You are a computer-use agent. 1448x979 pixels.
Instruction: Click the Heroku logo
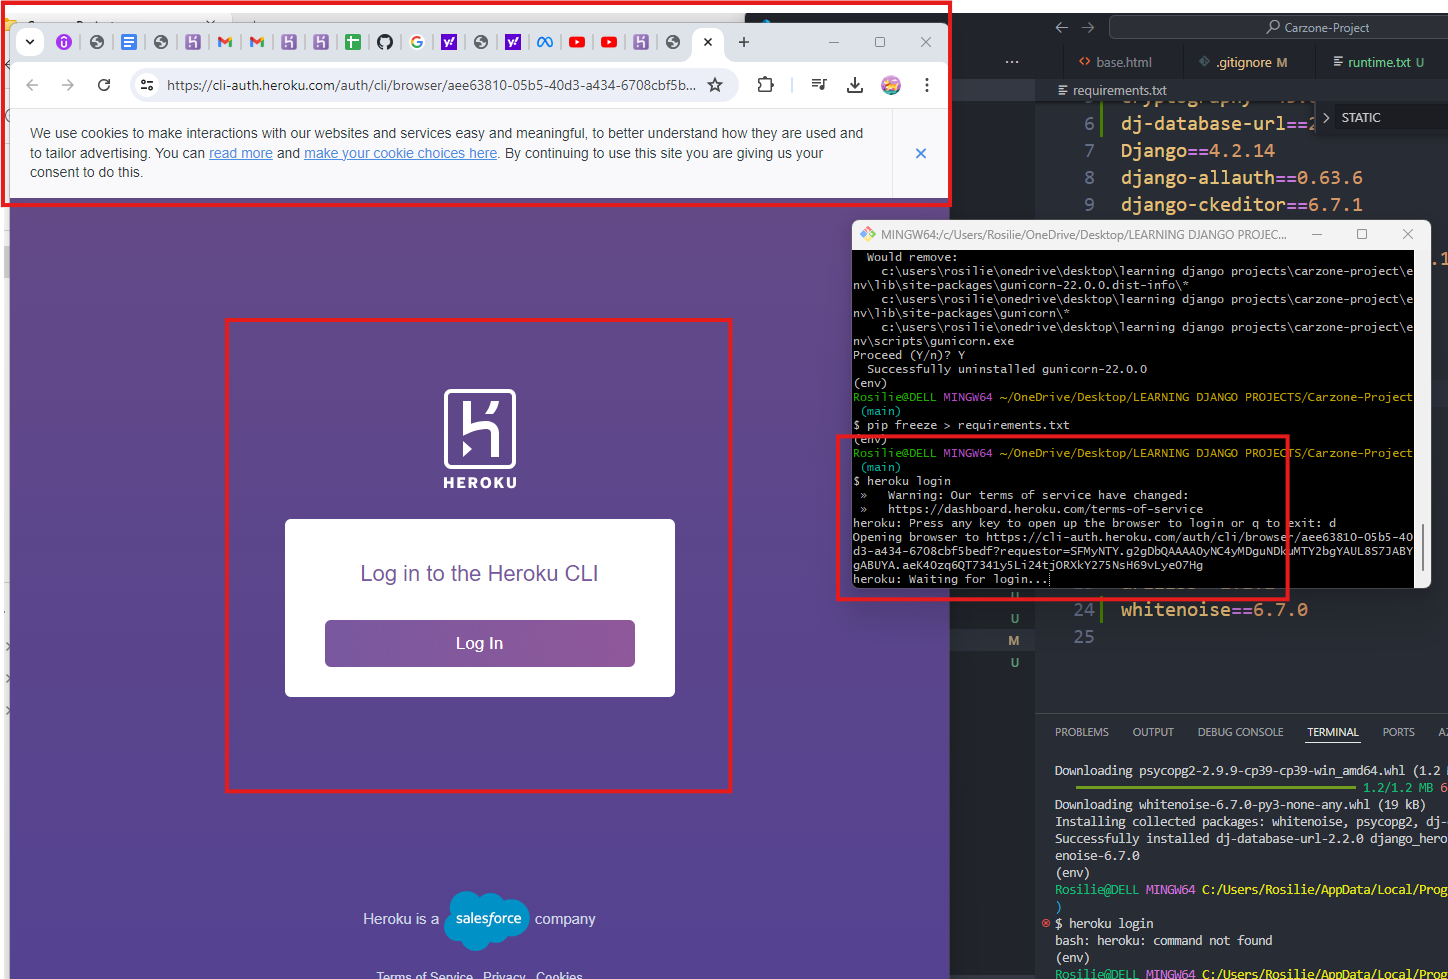(480, 439)
